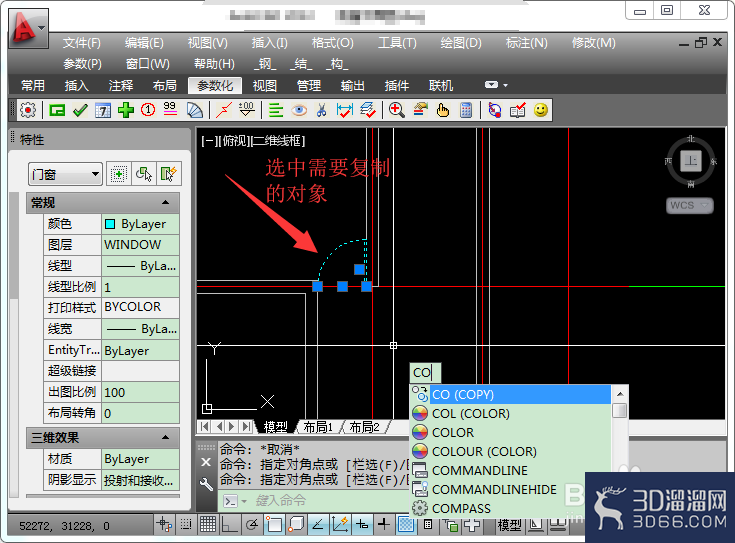This screenshot has width=735, height=543.
Task: Toggle grid display in status bar
Action: pos(208,524)
